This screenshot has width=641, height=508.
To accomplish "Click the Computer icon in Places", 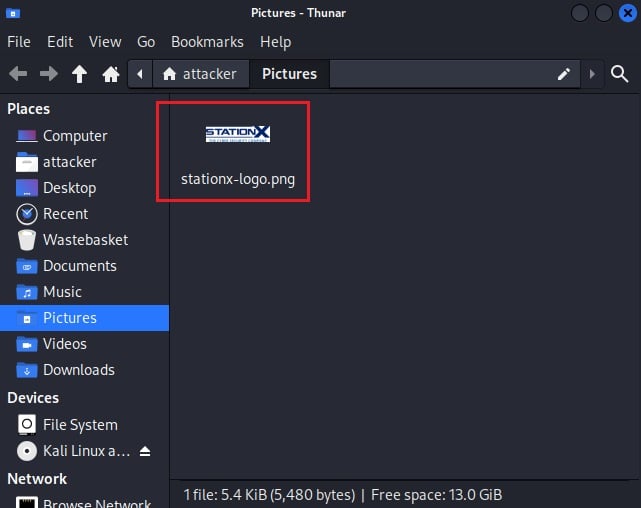I will [x=27, y=136].
